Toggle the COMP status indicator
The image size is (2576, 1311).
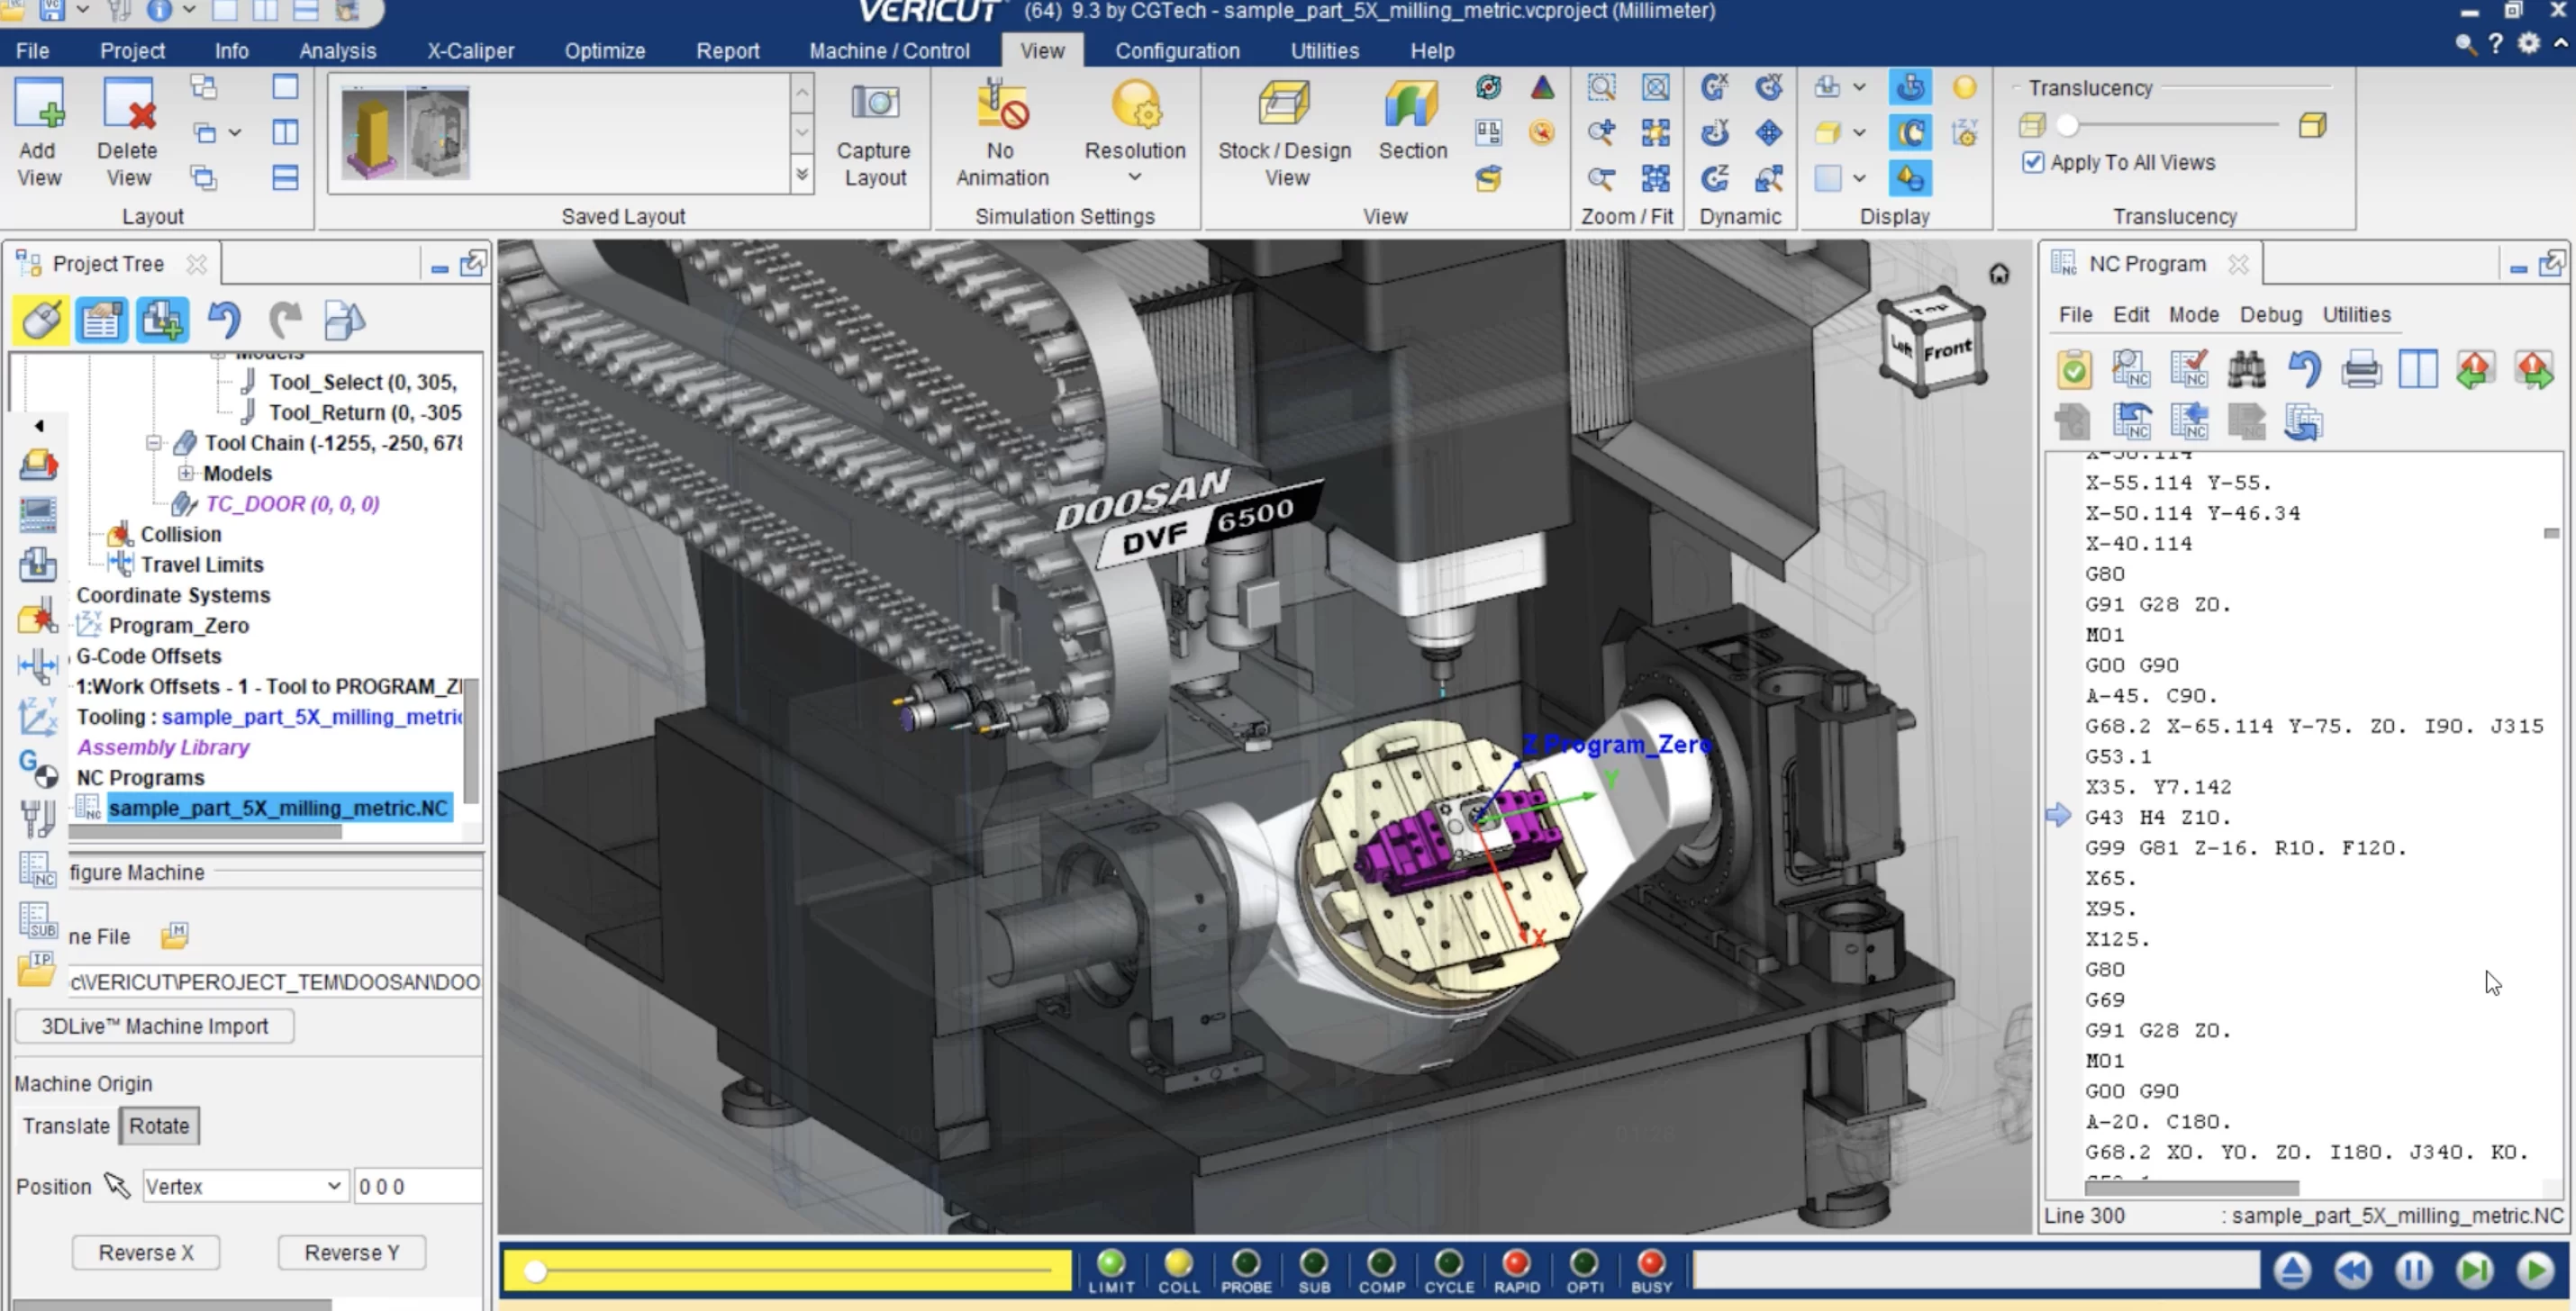(x=1381, y=1271)
